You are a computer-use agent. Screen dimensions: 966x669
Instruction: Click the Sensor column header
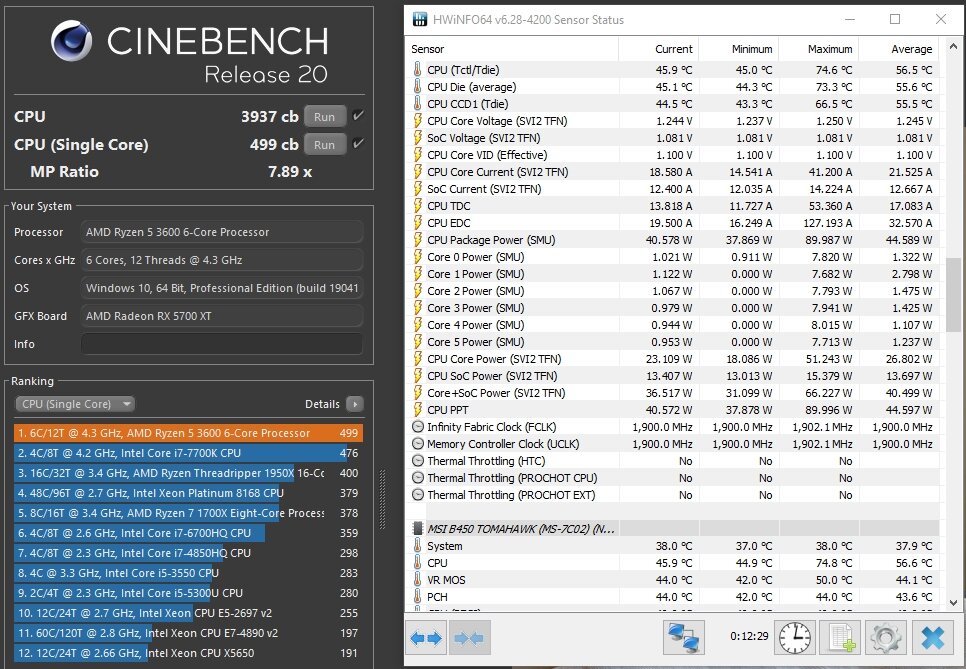point(513,49)
